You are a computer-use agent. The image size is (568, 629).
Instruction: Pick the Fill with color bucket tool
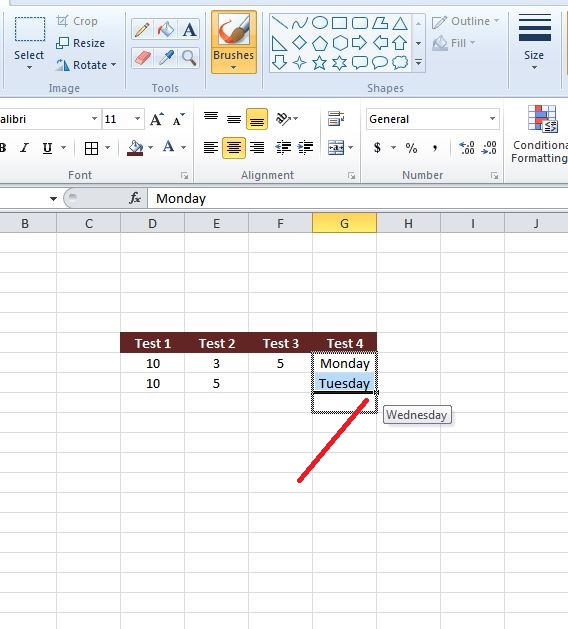(166, 30)
